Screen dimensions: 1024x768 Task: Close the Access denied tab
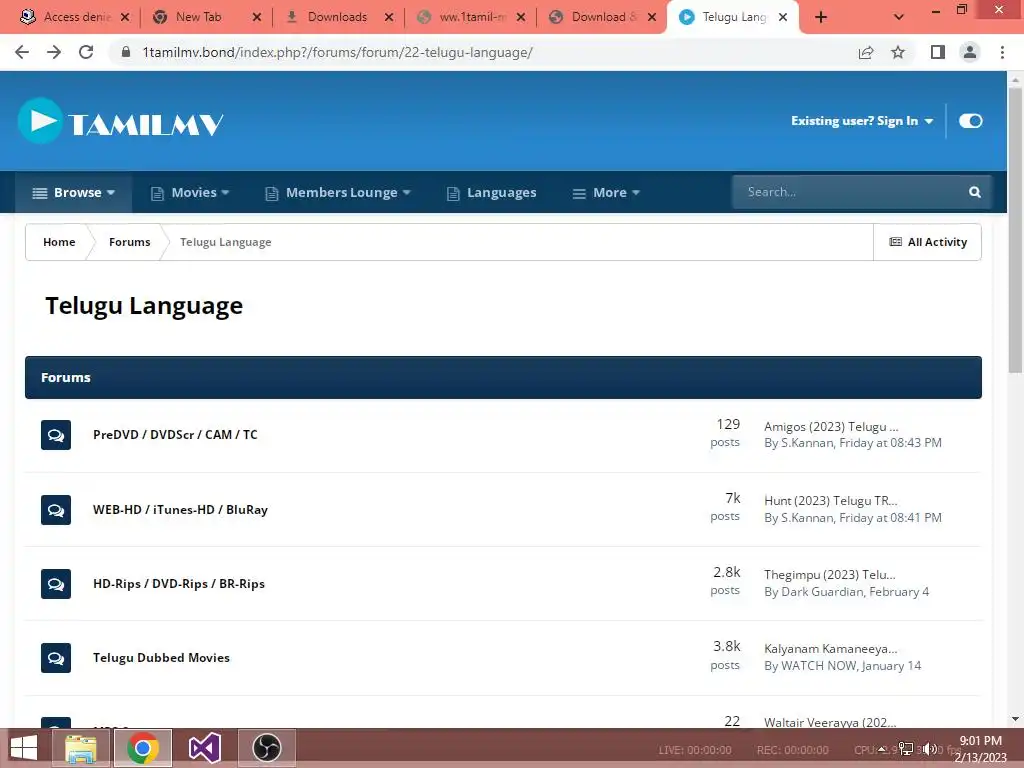(125, 17)
